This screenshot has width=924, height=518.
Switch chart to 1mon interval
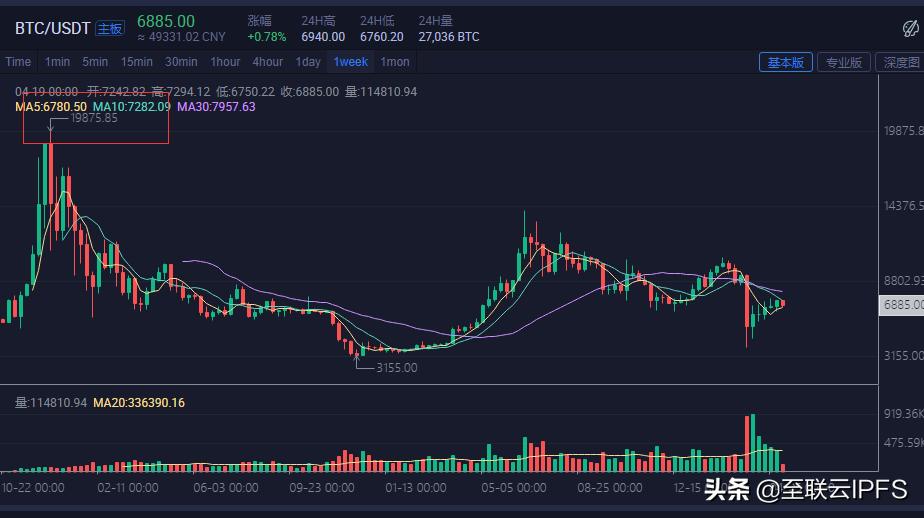(x=395, y=62)
